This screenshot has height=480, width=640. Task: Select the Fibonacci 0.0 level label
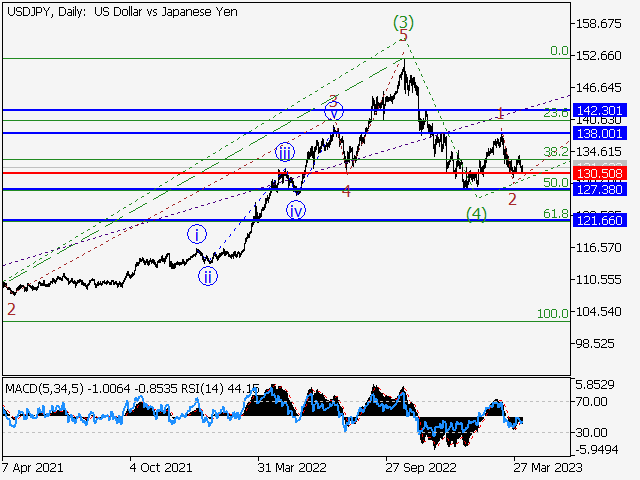tap(559, 51)
